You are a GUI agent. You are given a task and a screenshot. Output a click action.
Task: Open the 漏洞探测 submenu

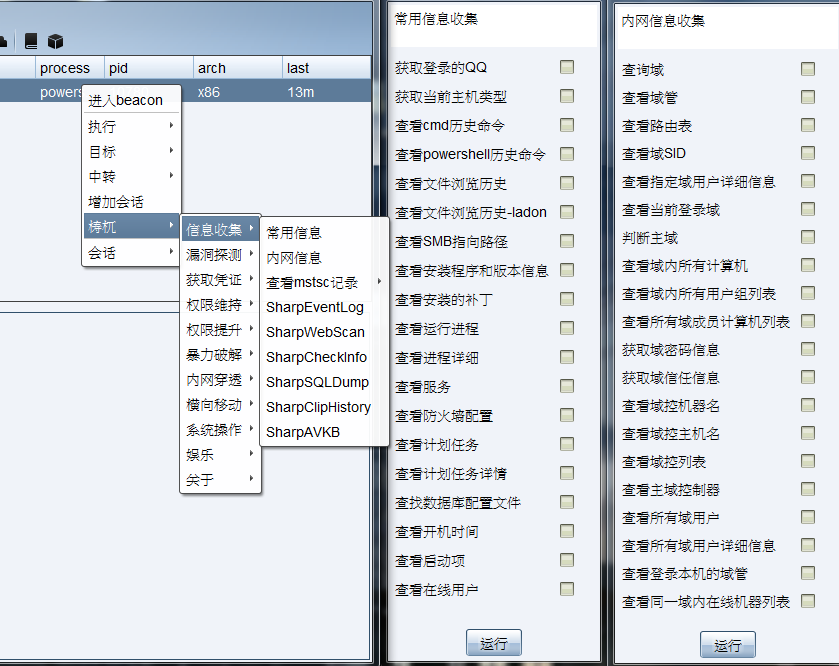pos(220,255)
